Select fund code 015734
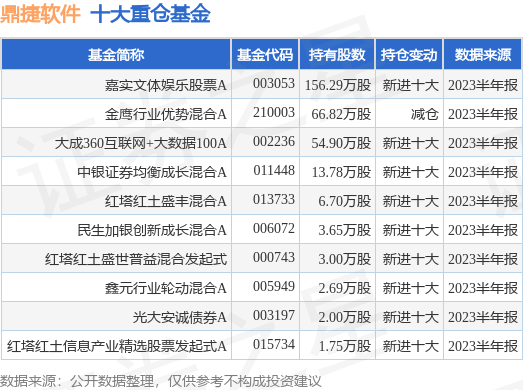This screenshot has height=390, width=523. tap(274, 344)
